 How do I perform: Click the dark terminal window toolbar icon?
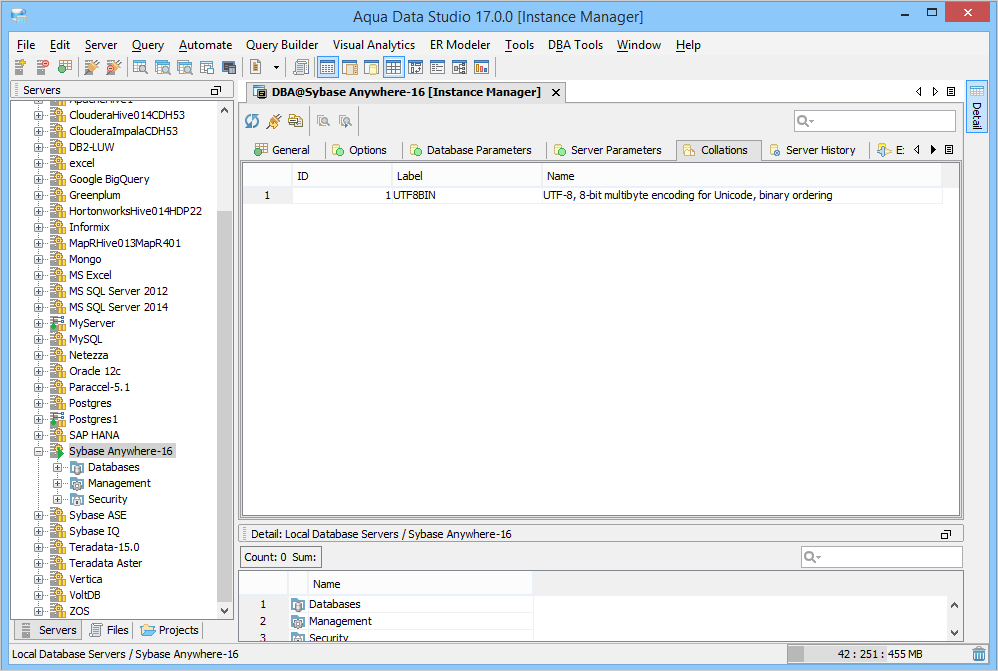(229, 67)
